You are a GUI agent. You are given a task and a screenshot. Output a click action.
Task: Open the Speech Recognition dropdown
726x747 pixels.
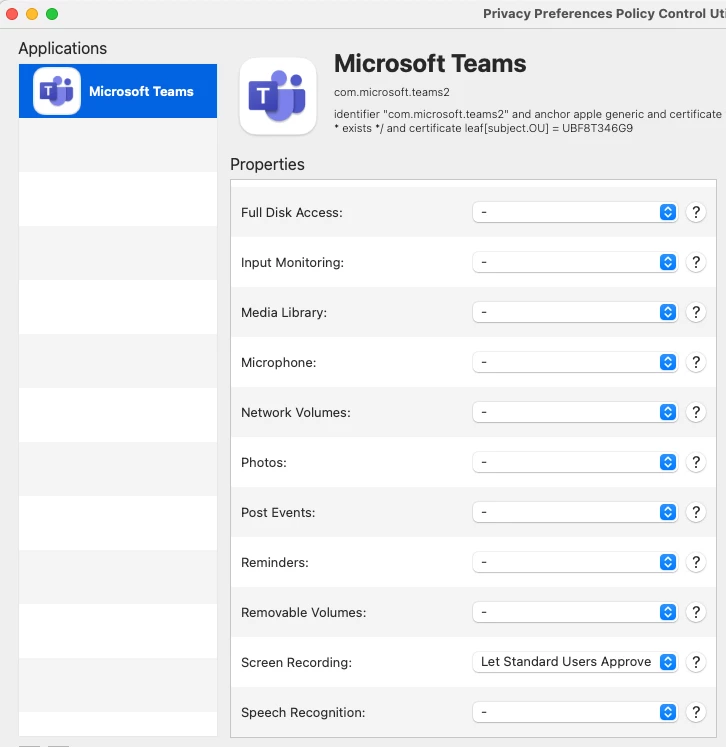point(575,712)
